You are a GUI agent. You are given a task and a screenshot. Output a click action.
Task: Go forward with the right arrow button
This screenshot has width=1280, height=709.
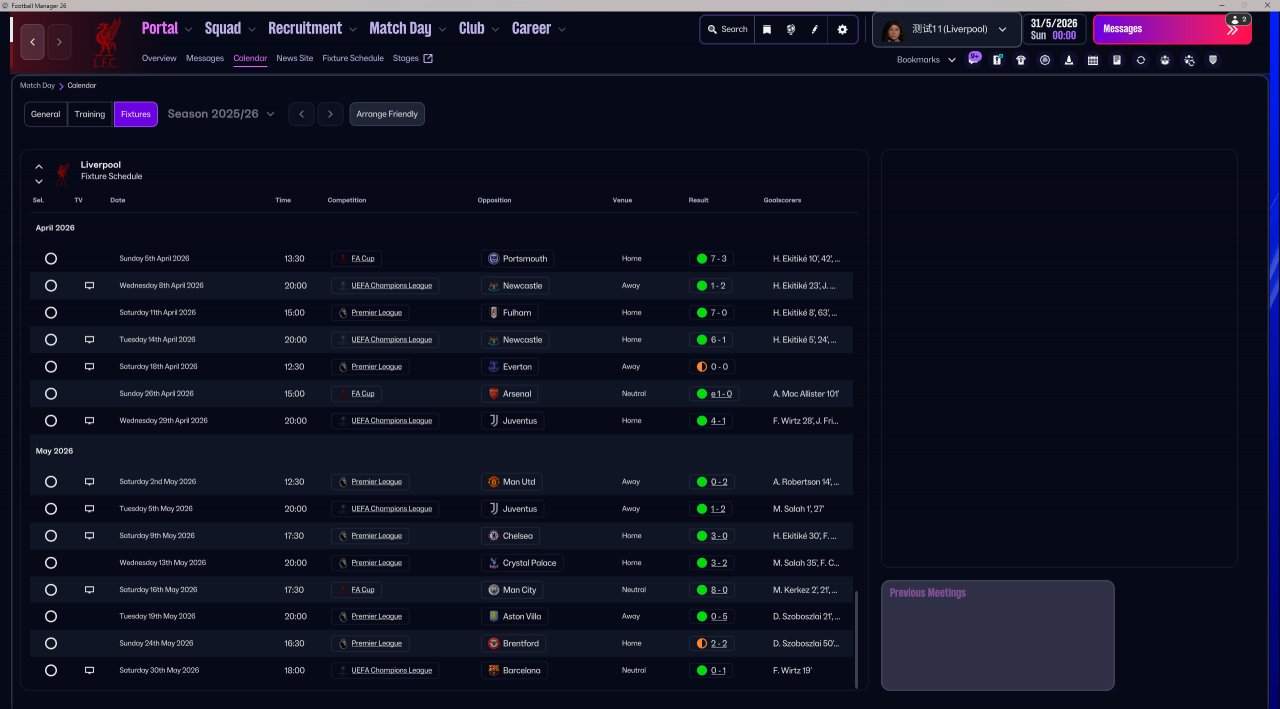tap(59, 42)
